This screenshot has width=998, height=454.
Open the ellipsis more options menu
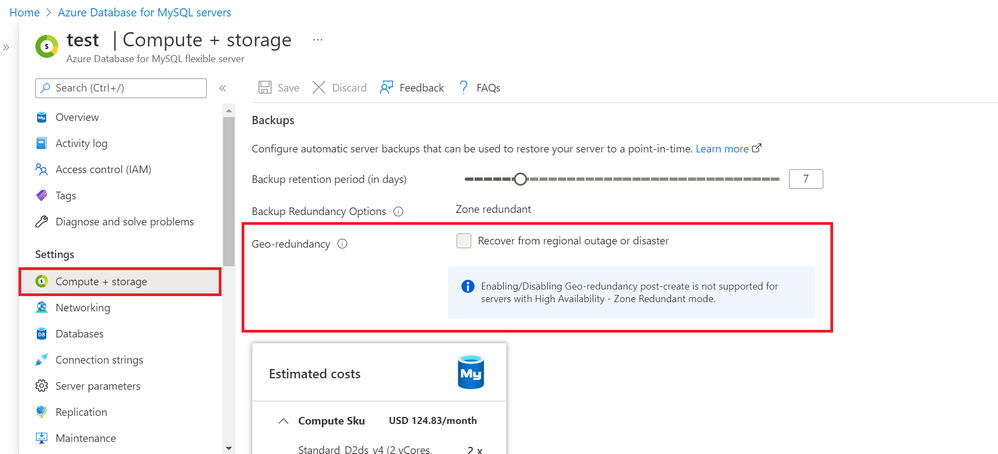pyautogui.click(x=318, y=39)
